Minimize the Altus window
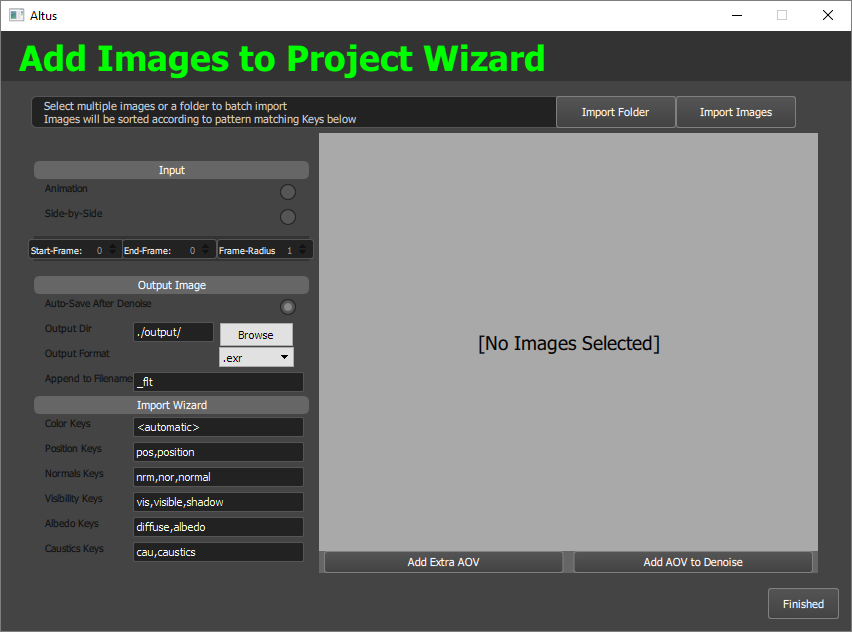852x632 pixels. (737, 15)
